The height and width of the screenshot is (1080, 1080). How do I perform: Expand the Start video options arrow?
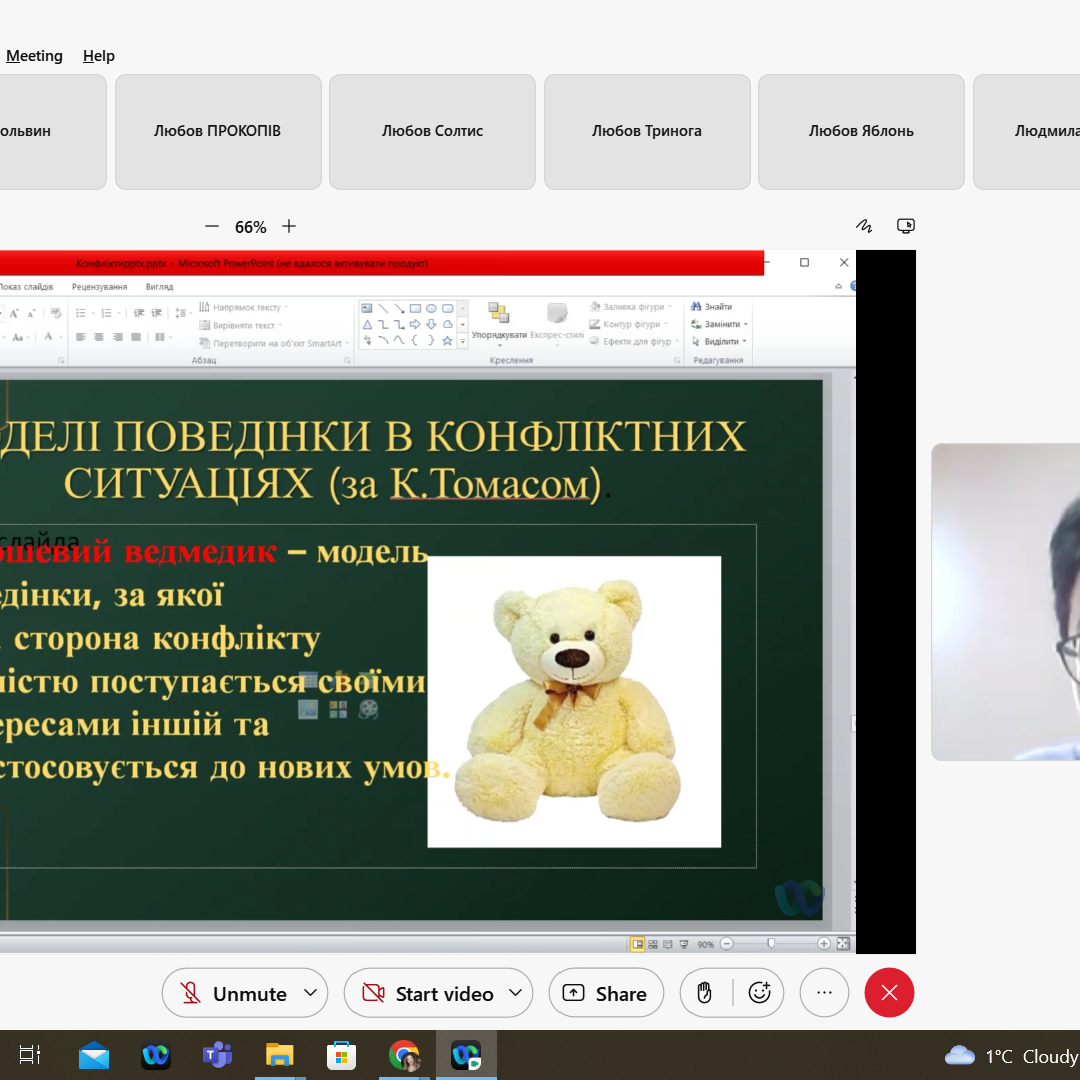point(515,993)
